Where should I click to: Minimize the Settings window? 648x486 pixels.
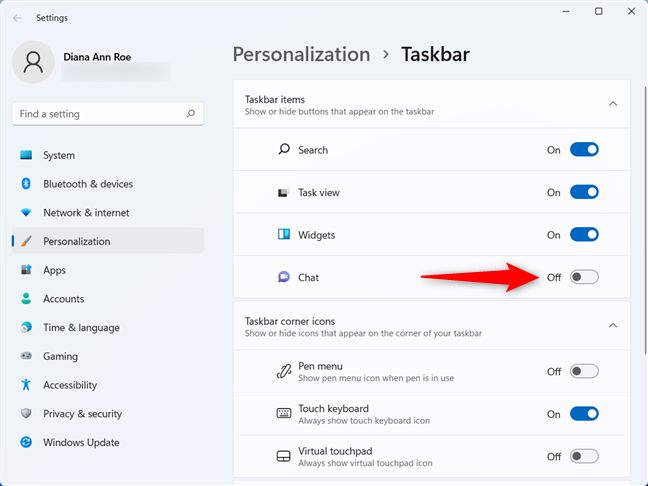(566, 12)
